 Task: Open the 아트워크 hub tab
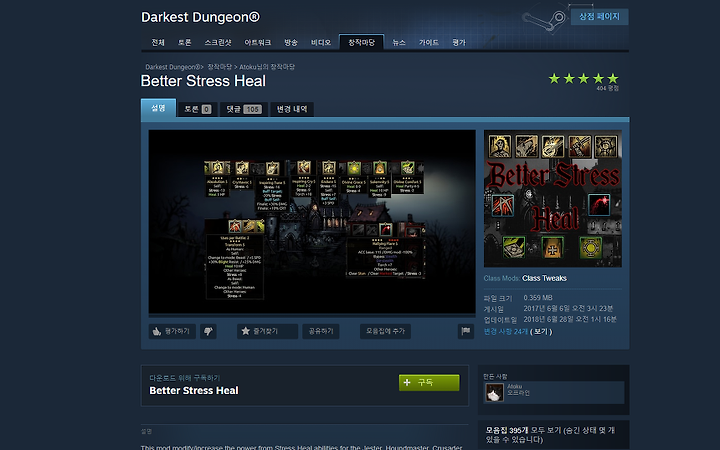click(x=258, y=42)
